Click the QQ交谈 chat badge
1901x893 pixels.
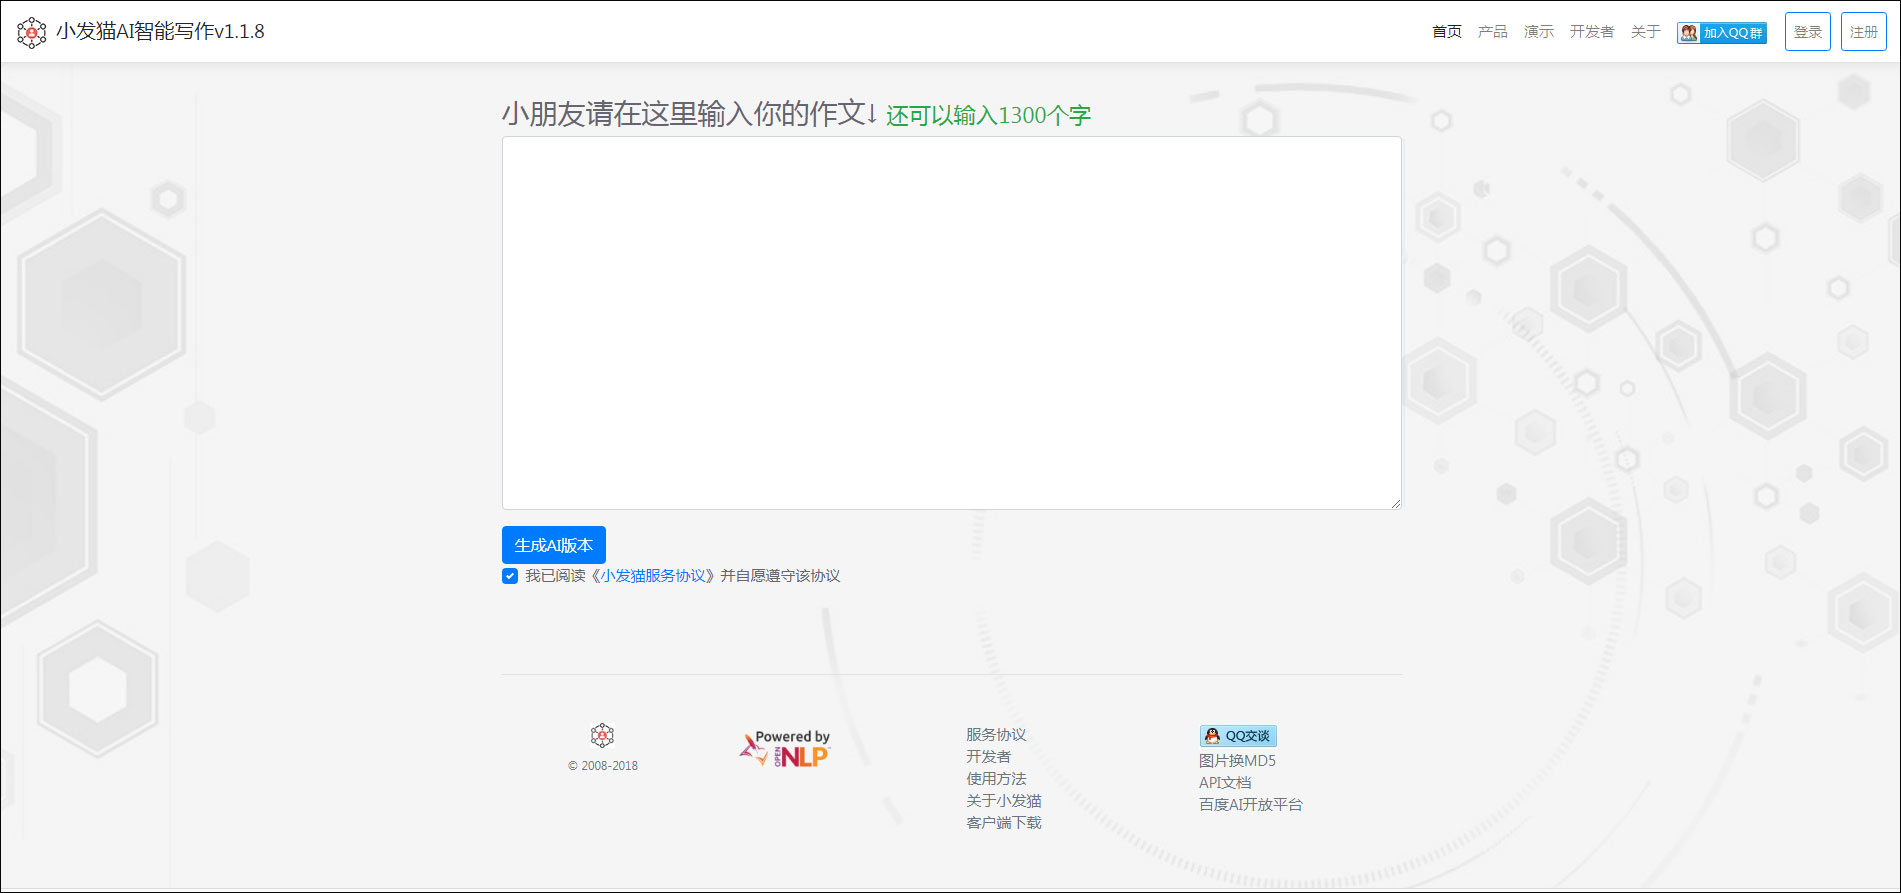click(1238, 736)
